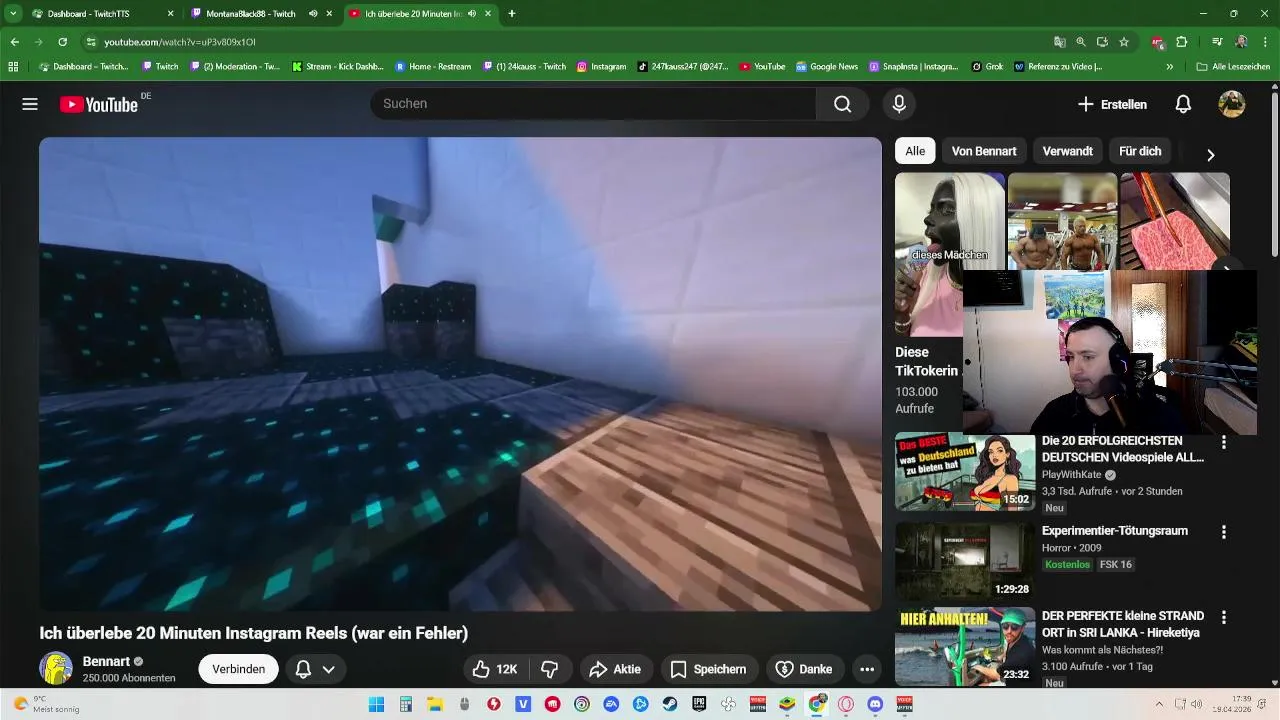Open the zoom magnifier icon in address bar
Viewport: 1280px width, 720px height.
pos(1081,42)
